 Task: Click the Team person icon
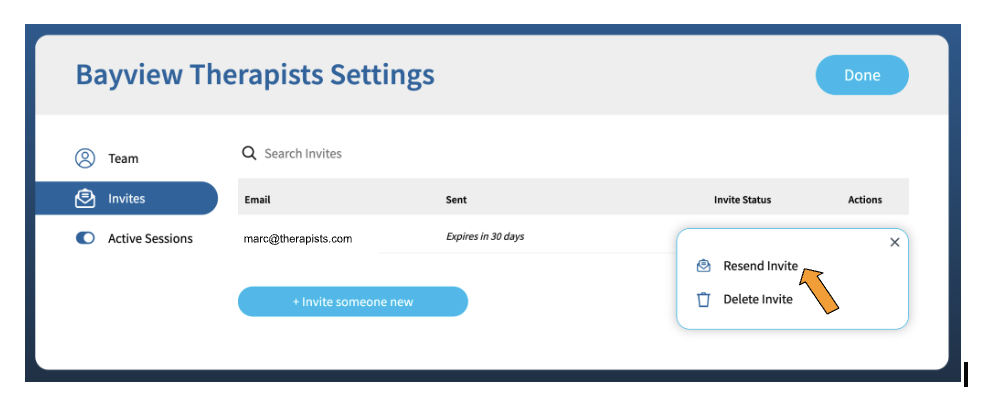pos(85,158)
